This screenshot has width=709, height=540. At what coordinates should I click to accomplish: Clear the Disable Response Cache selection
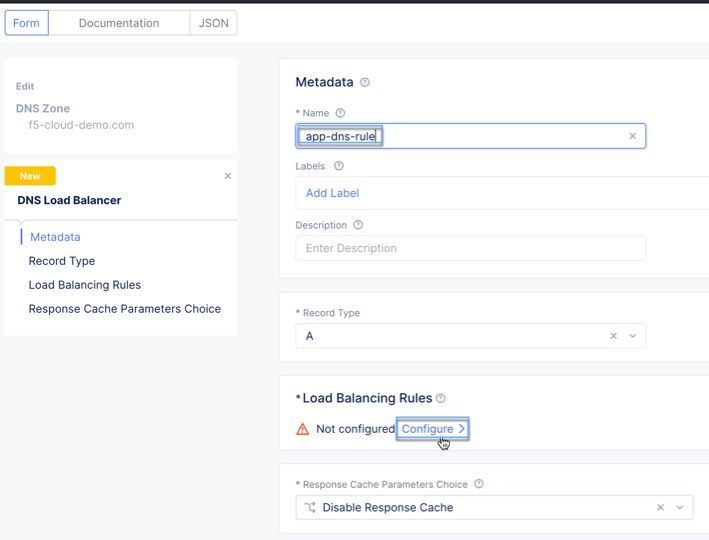(x=660, y=508)
